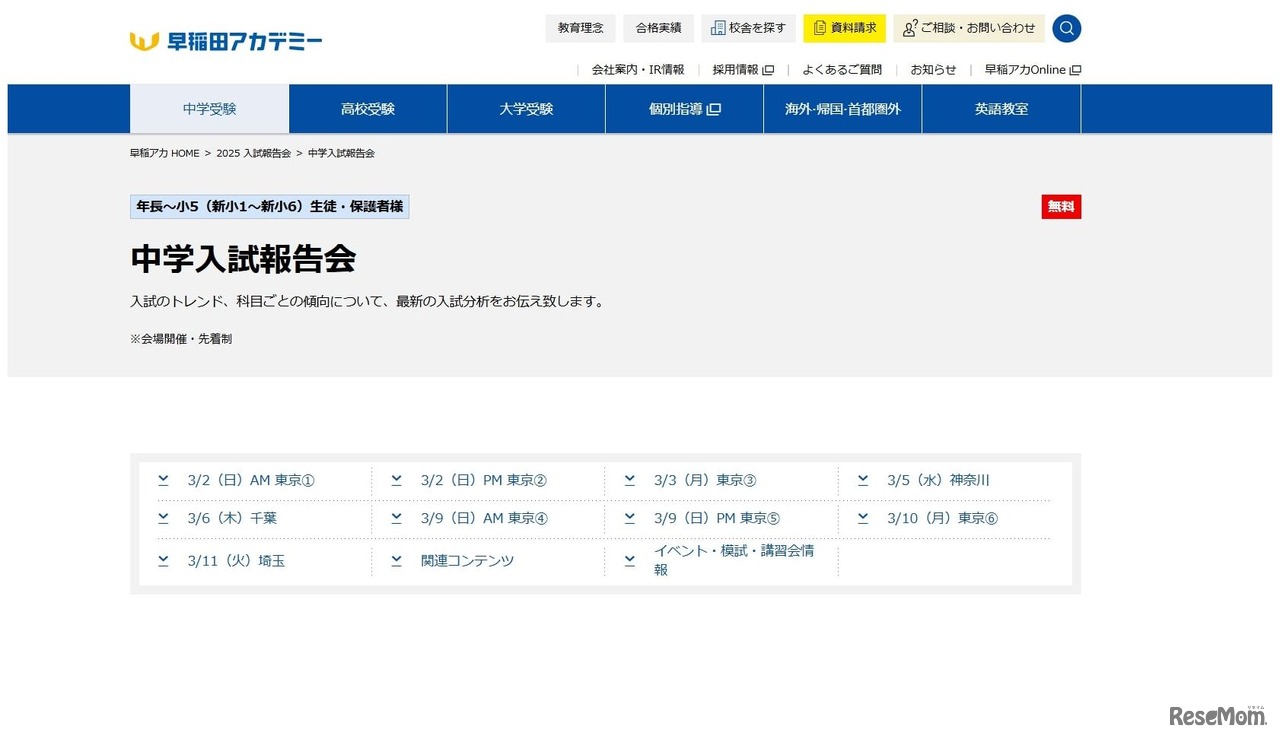The width and height of the screenshot is (1280, 739).
Task: Click external-link icon next to 早稲アカOnline
Action: point(1075,70)
